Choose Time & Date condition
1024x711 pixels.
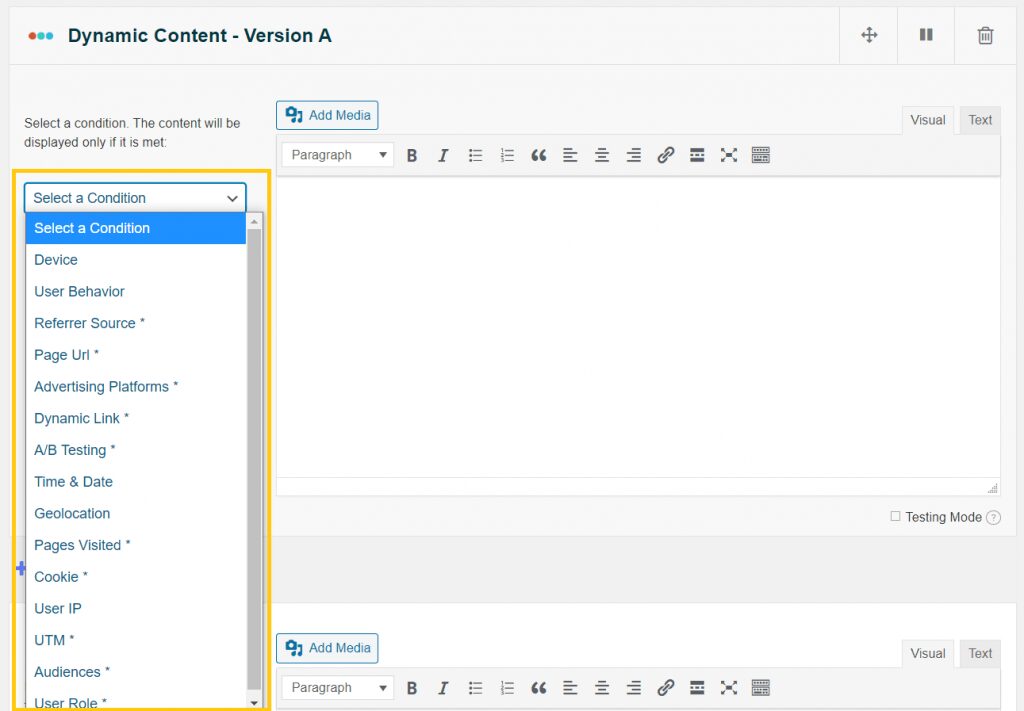(135, 482)
